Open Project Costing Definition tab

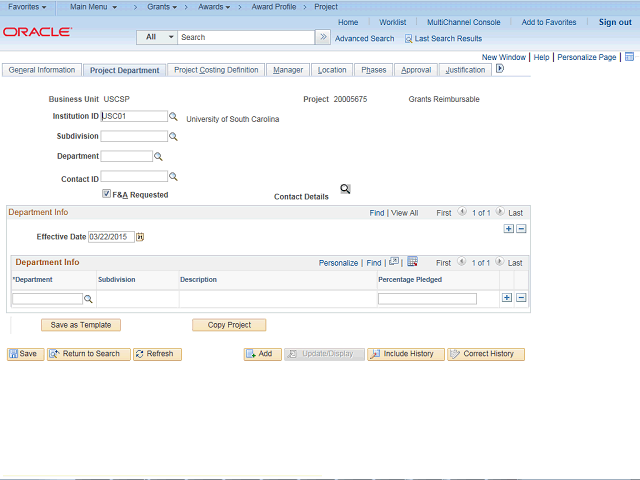(216, 70)
